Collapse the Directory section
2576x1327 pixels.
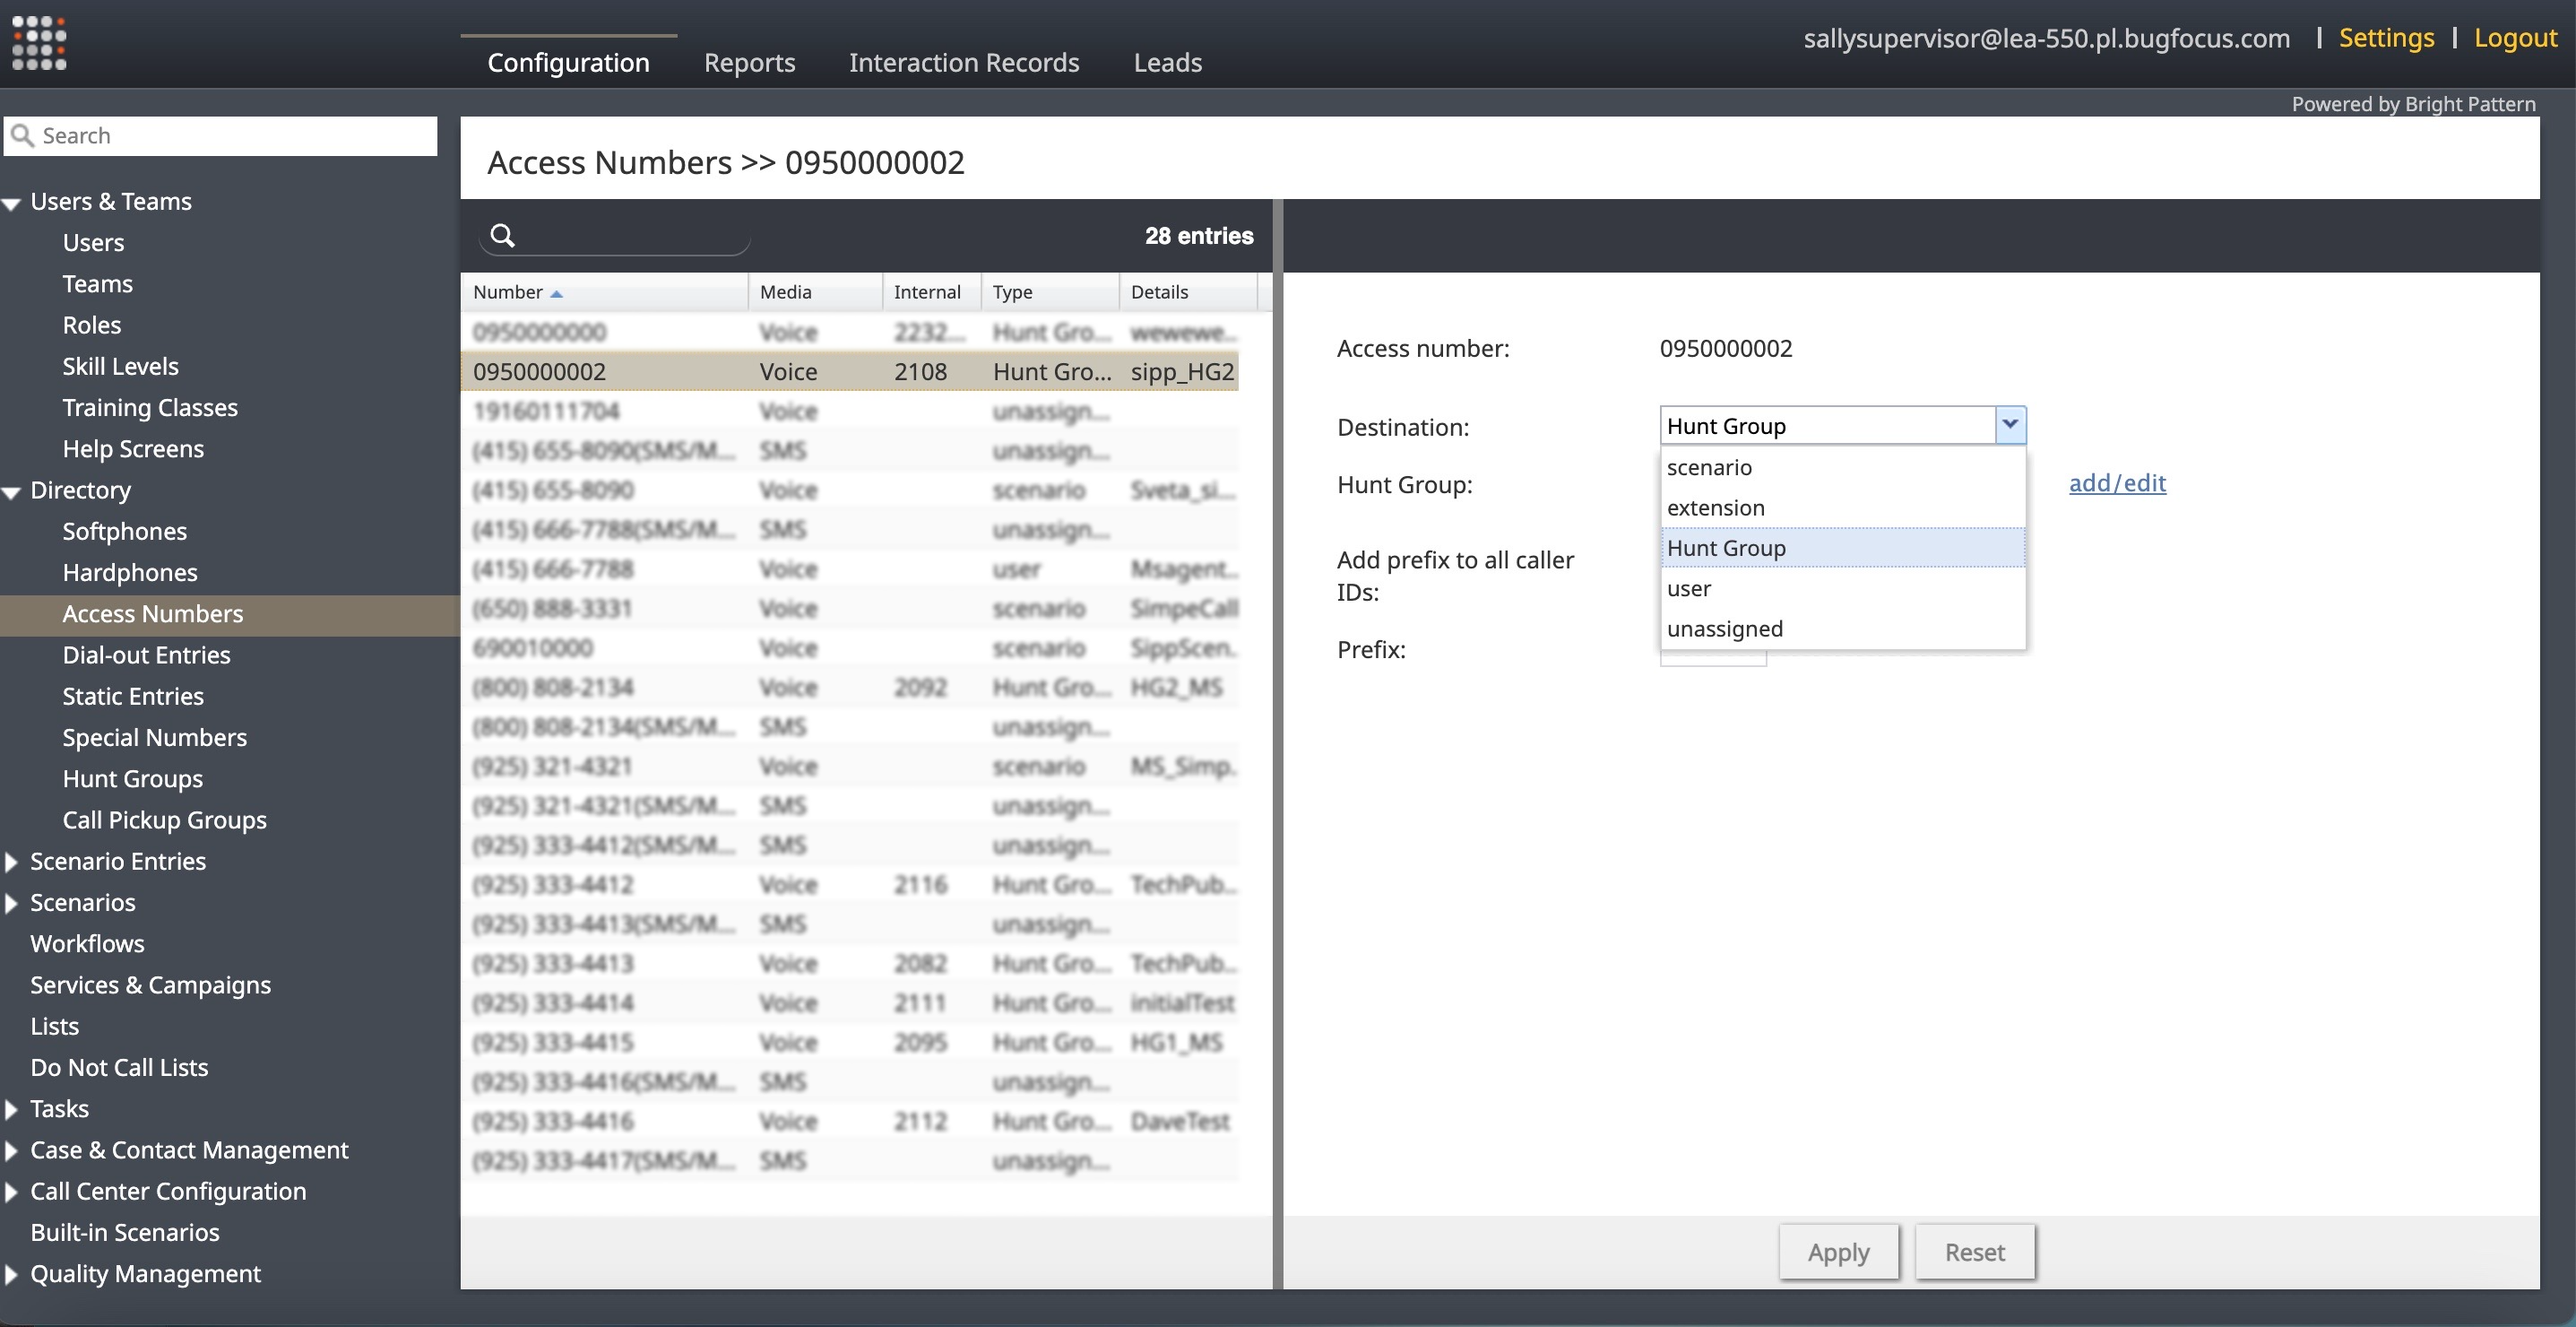[x=12, y=492]
